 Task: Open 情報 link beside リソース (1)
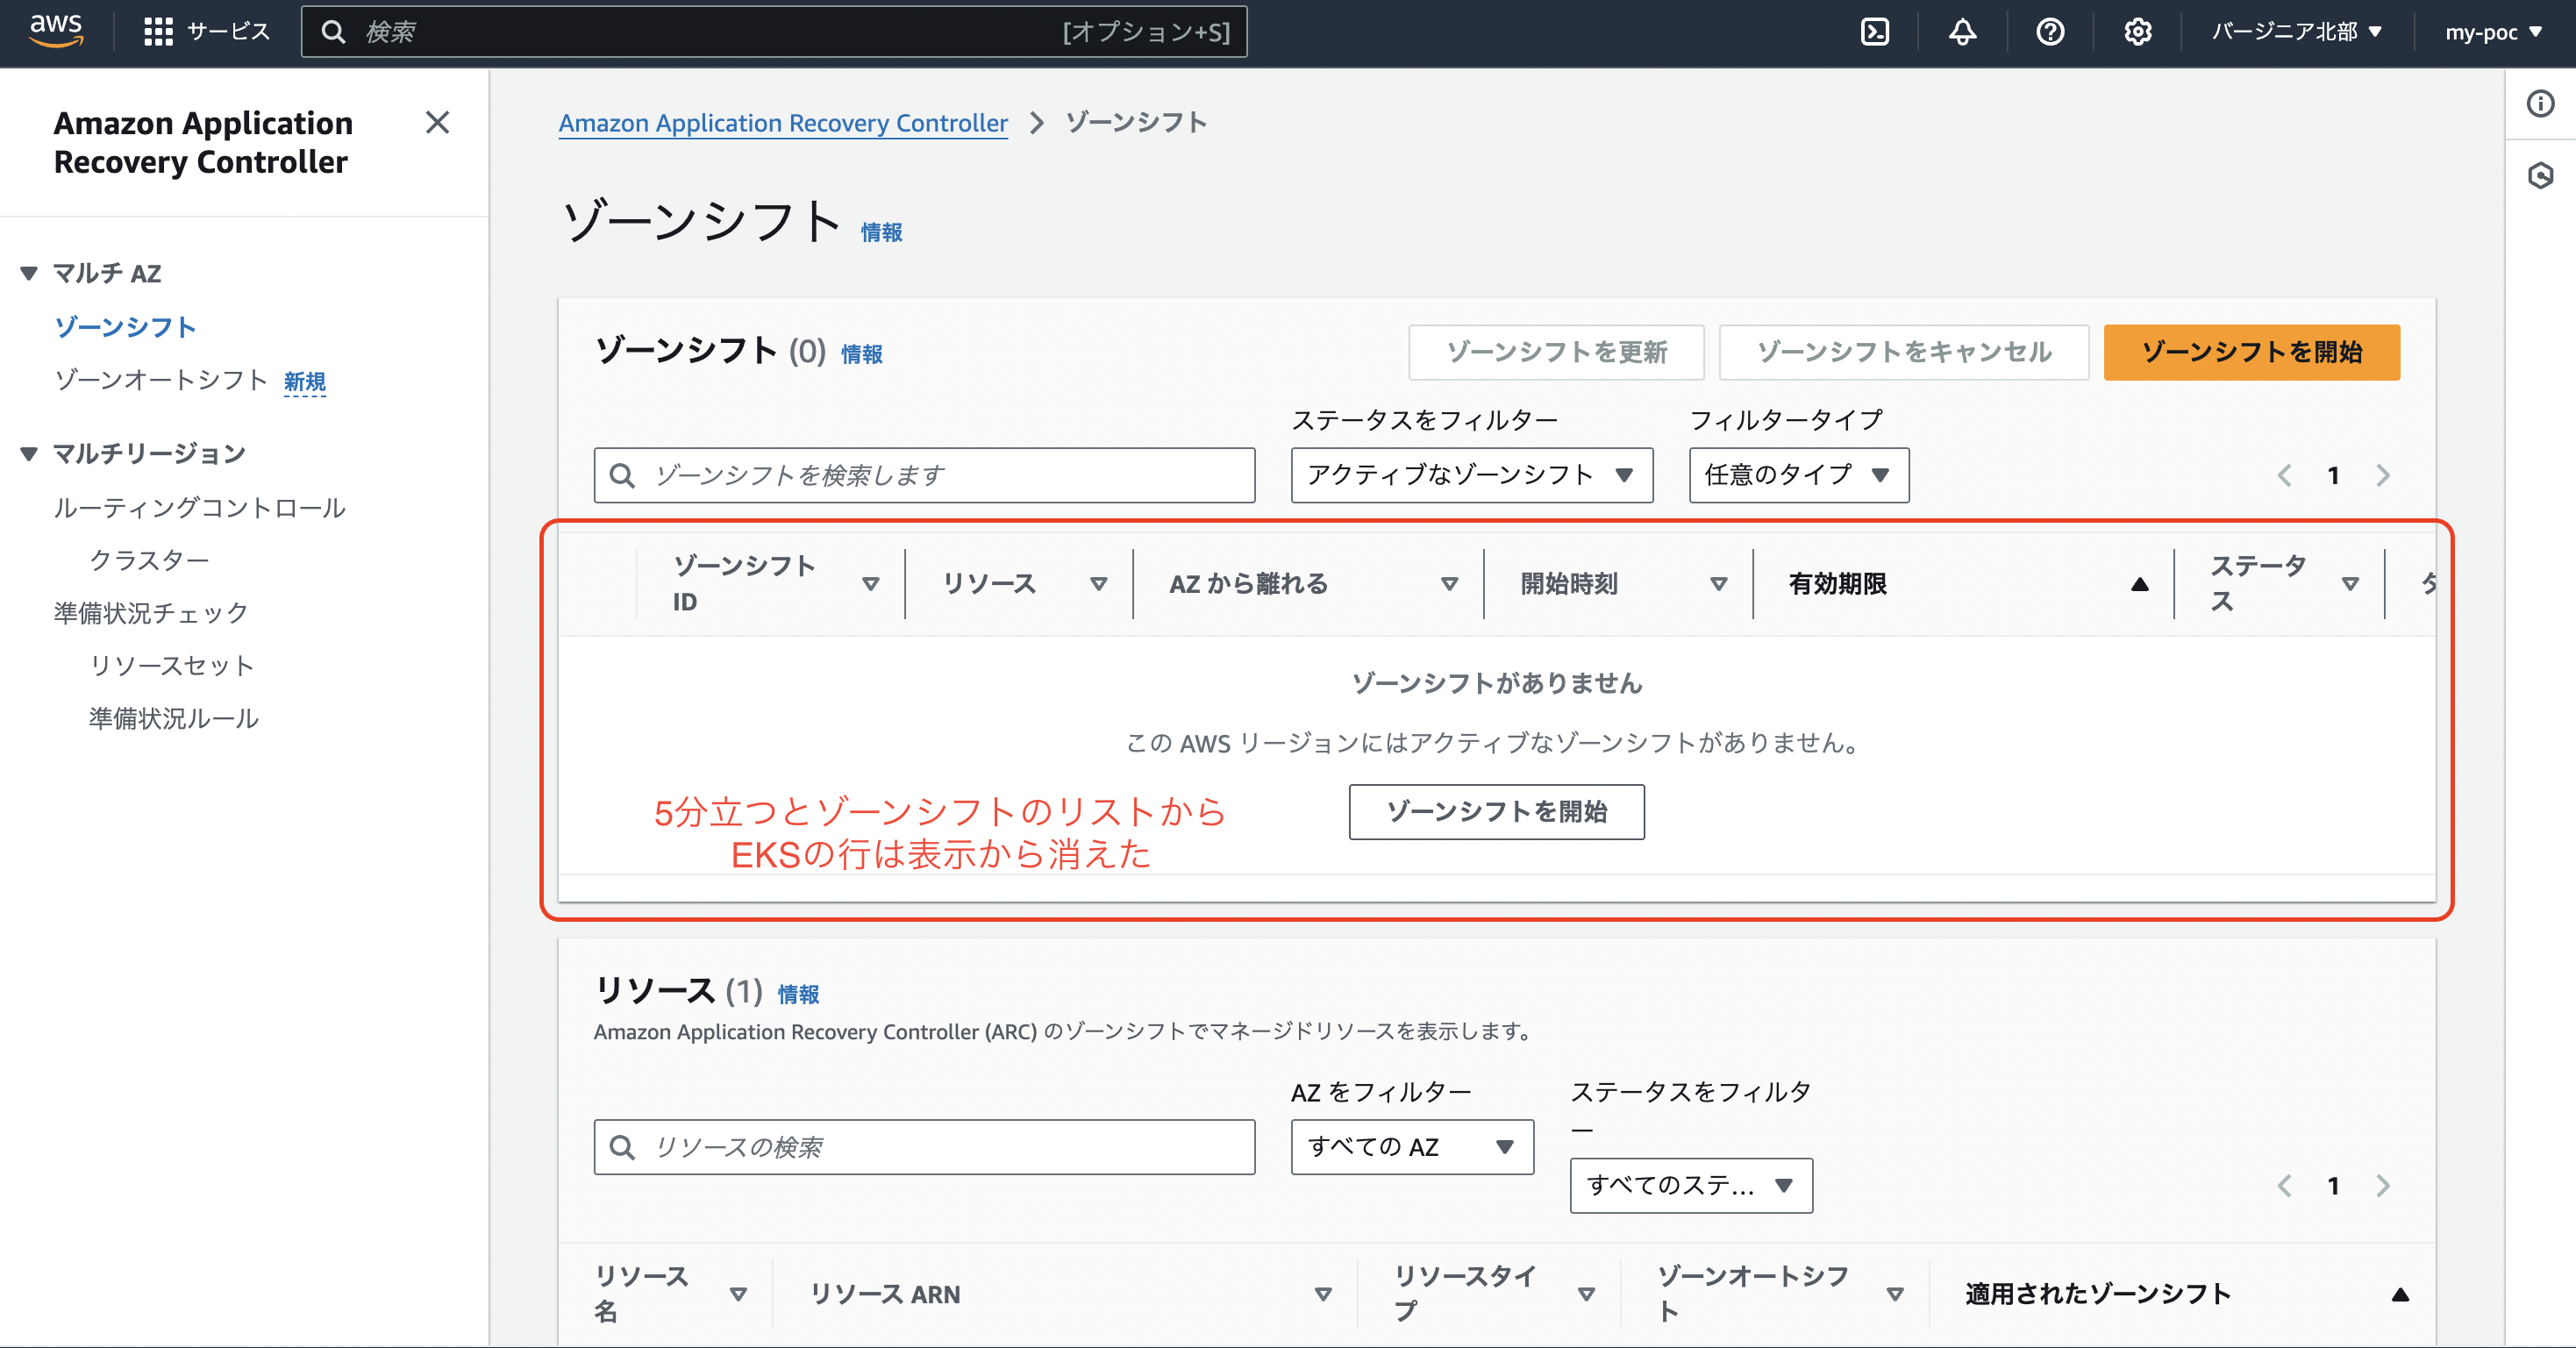(798, 994)
